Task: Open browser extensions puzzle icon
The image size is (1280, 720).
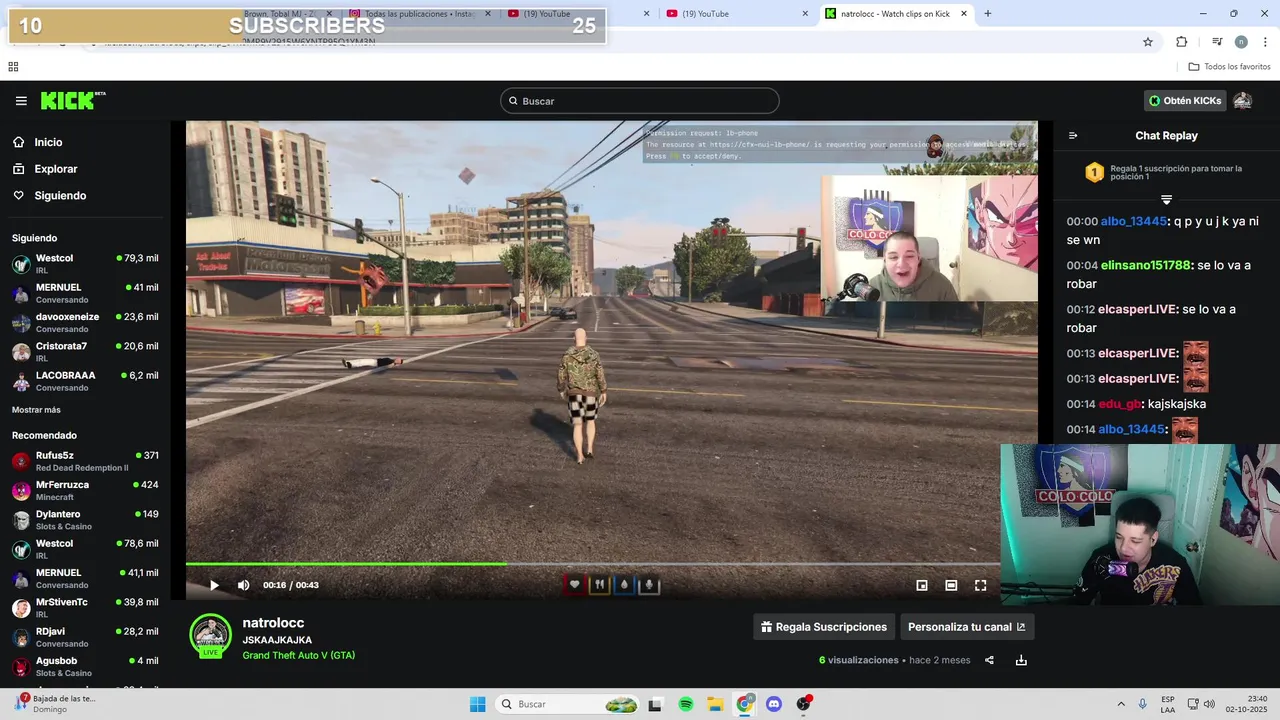Action: tap(1182, 42)
